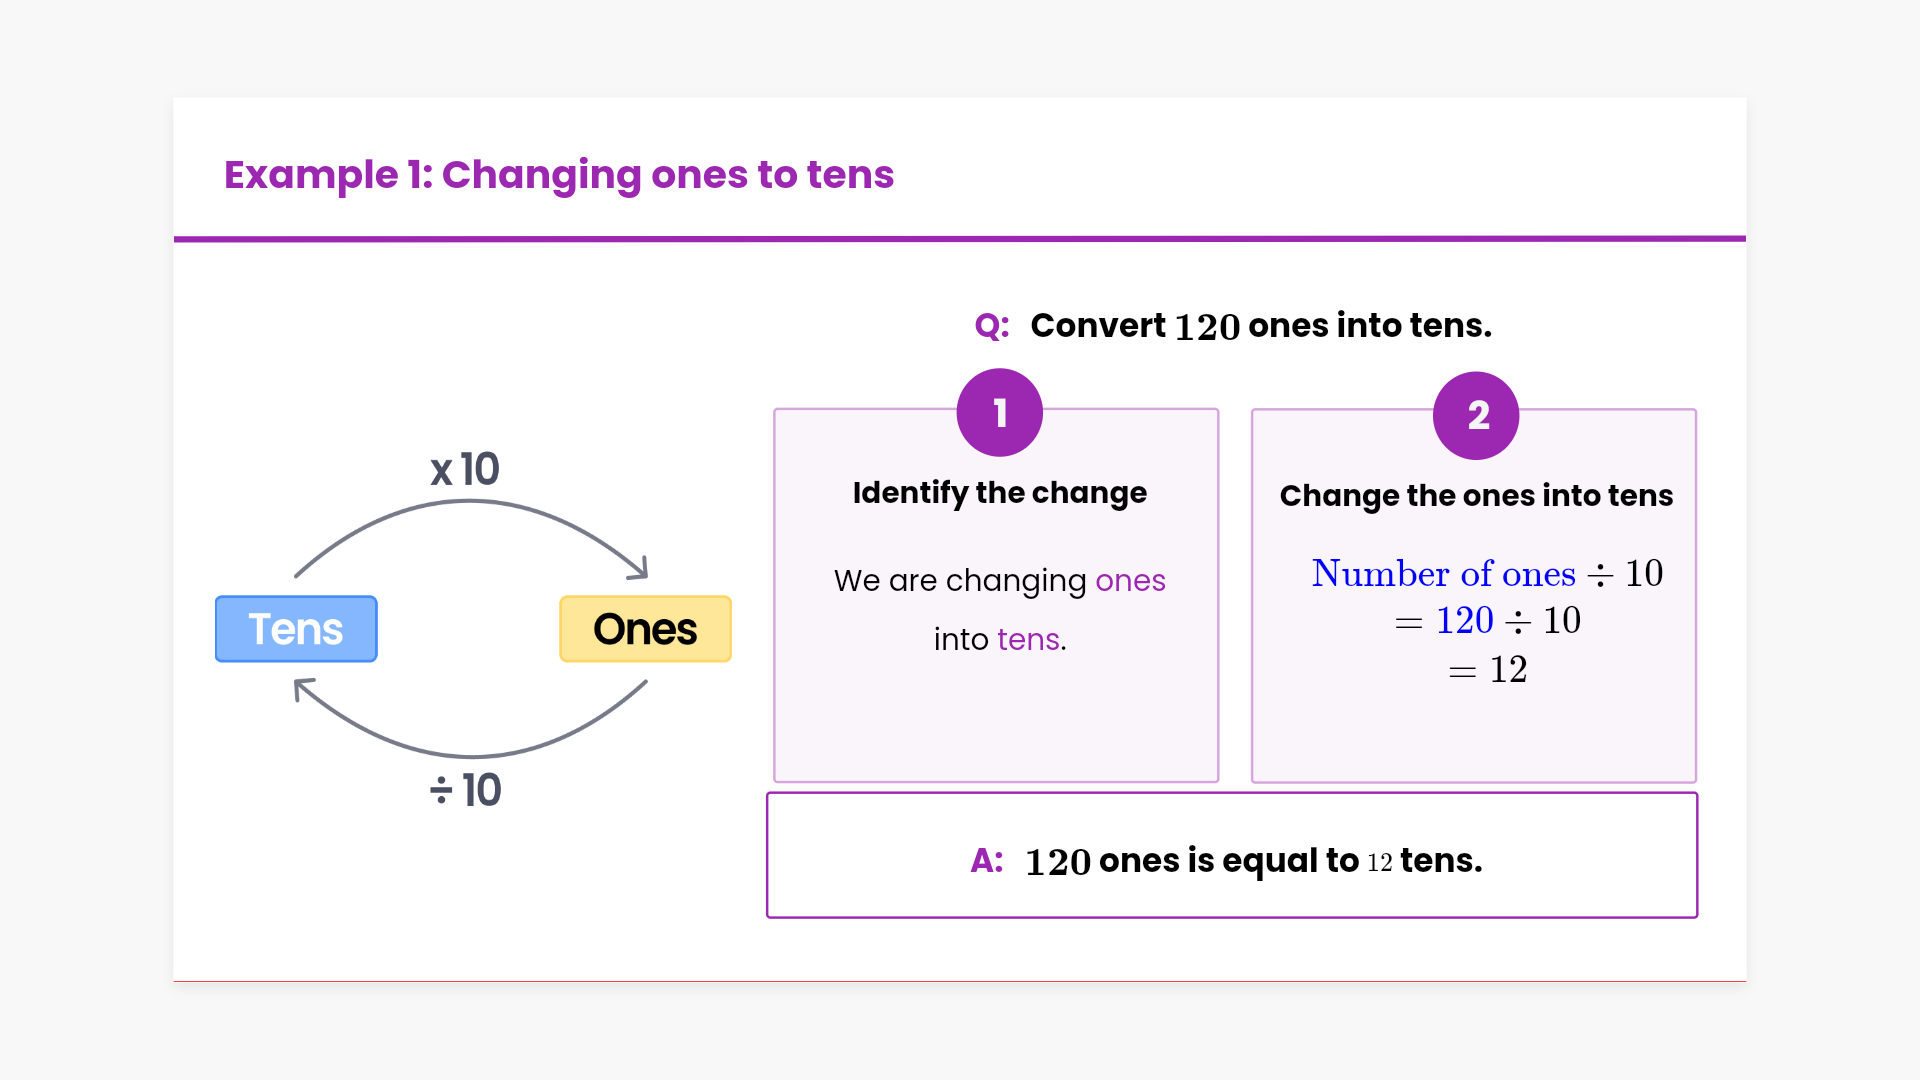Click the title 'Example 1: Changing ones to tens'

[x=558, y=175]
